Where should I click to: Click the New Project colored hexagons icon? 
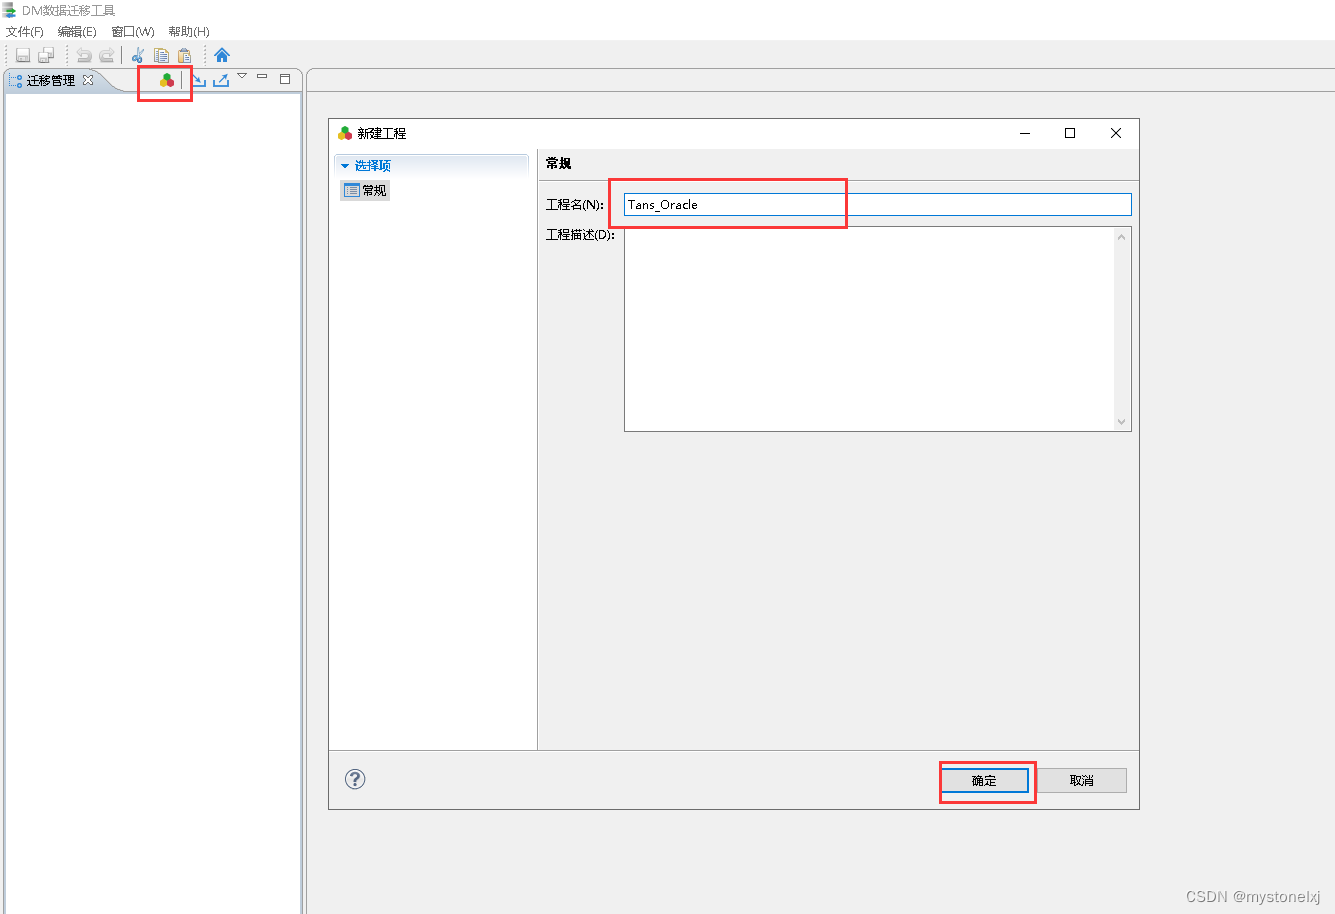[x=167, y=80]
